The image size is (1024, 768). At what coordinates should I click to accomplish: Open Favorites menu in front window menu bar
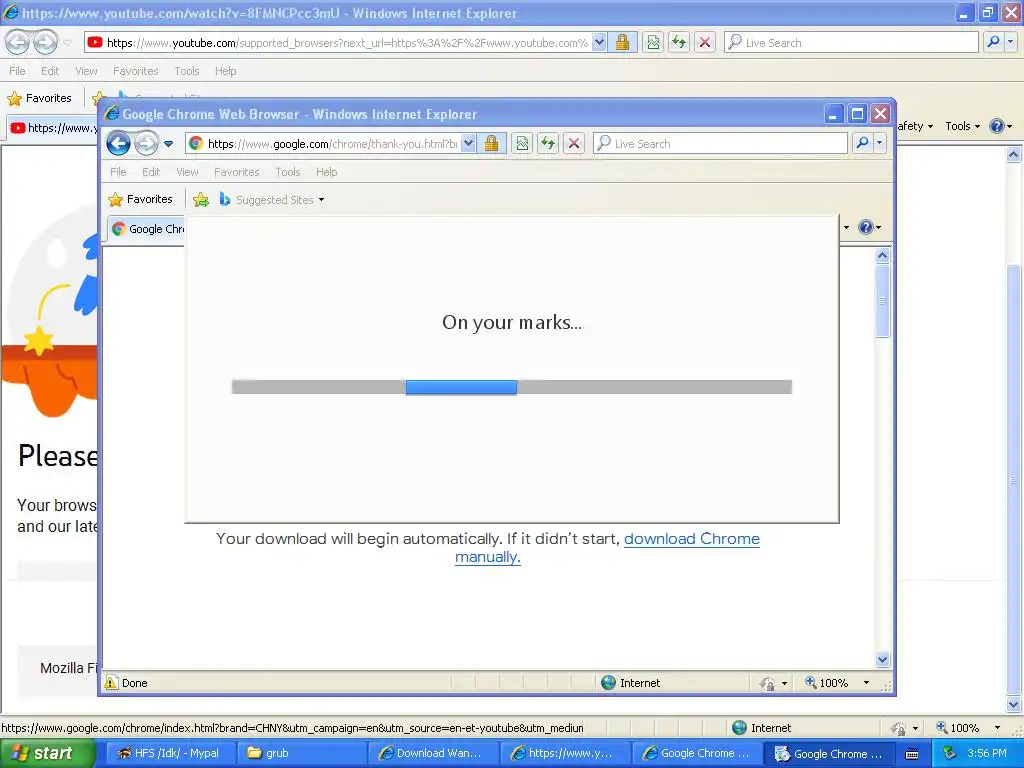tap(236, 172)
